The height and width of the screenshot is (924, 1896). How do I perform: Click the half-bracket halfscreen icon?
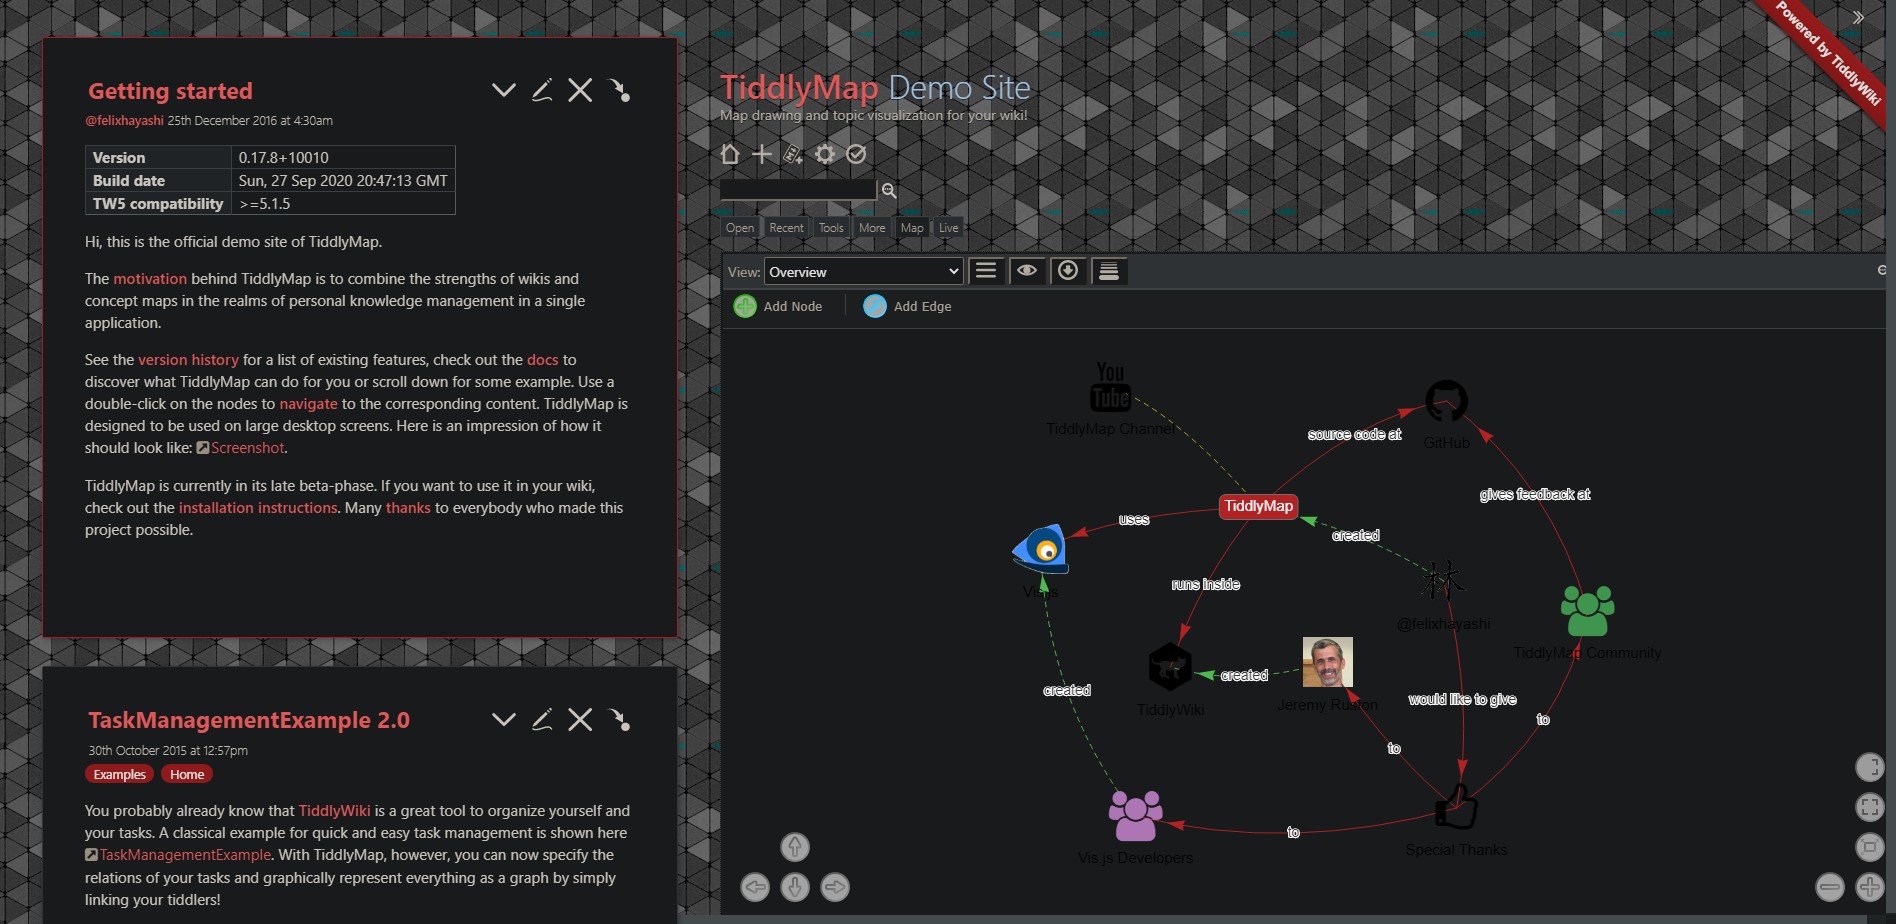pos(1870,767)
